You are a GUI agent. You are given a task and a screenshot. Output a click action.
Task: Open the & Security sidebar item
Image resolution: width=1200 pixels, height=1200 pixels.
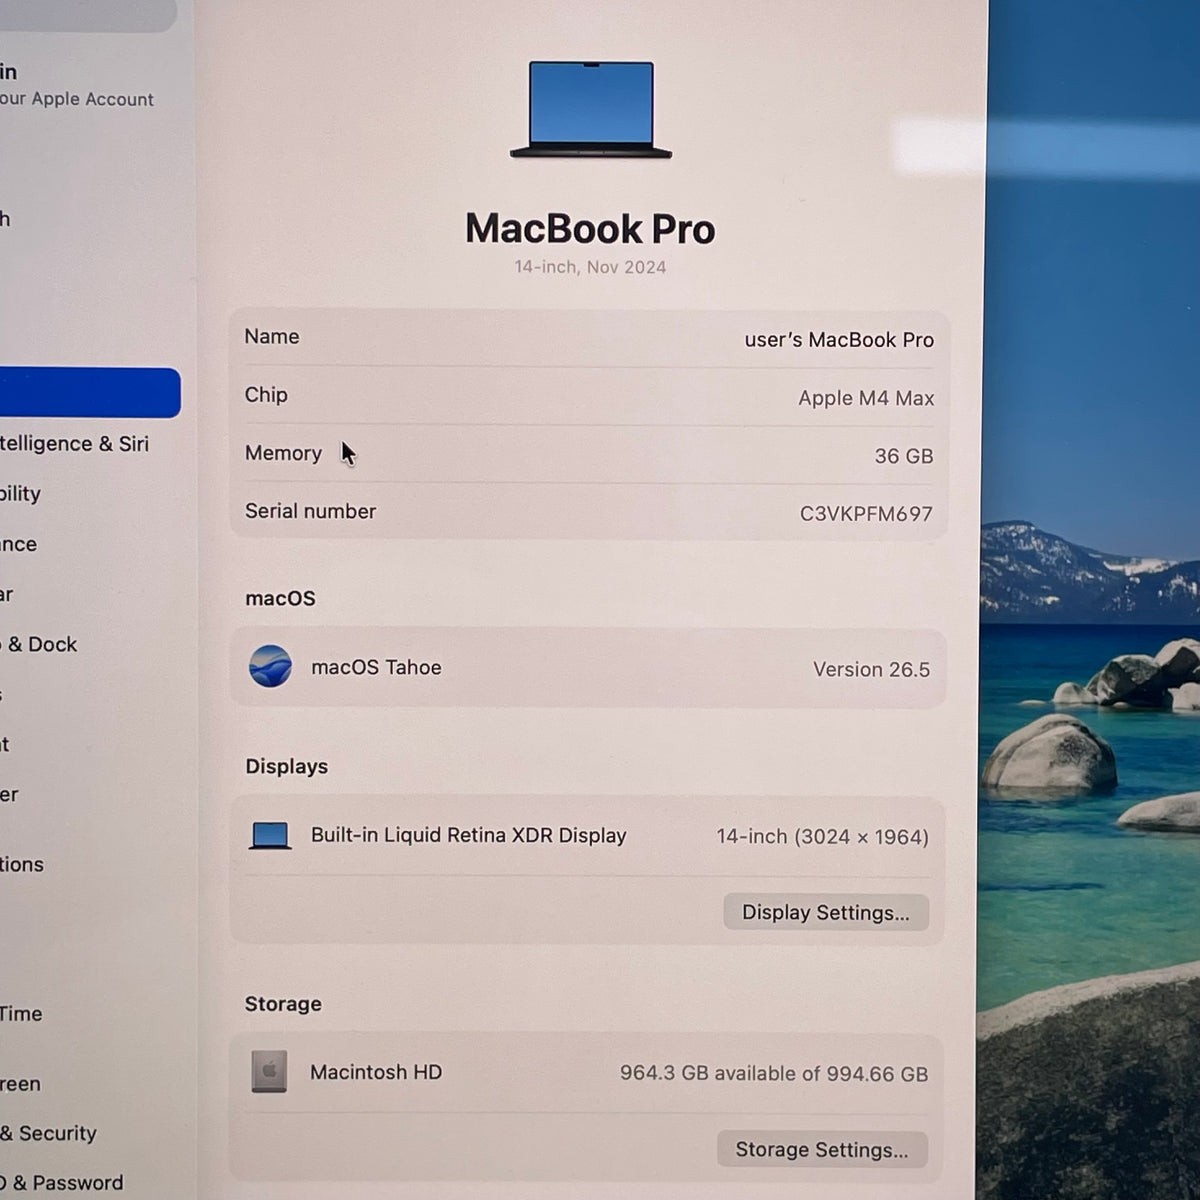click(x=48, y=1133)
